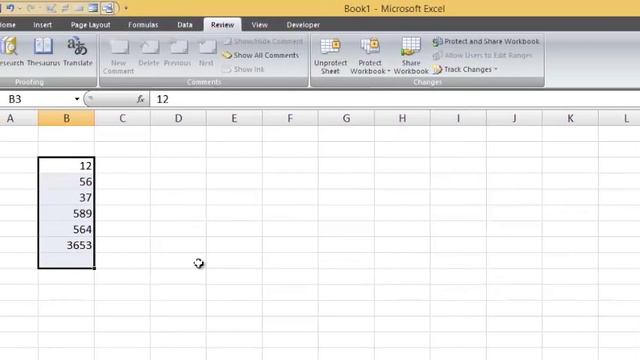The height and width of the screenshot is (360, 640).
Task: Go to Previous comment
Action: [x=178, y=53]
